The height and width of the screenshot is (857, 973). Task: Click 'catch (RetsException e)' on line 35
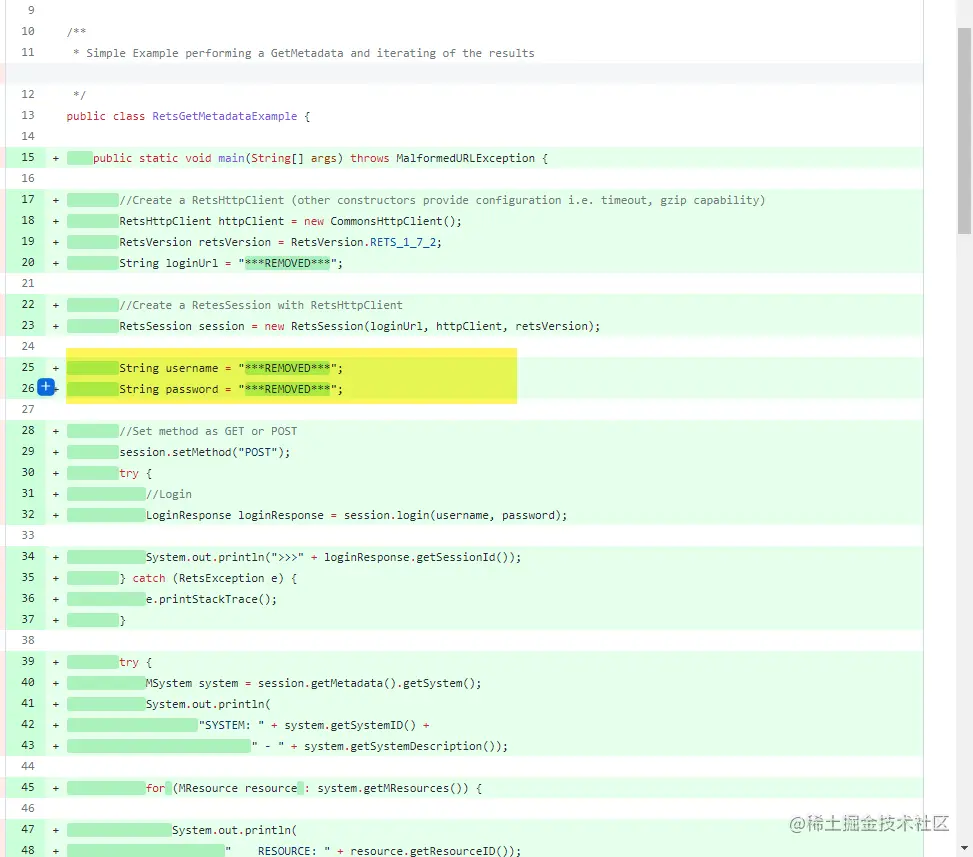pos(208,578)
